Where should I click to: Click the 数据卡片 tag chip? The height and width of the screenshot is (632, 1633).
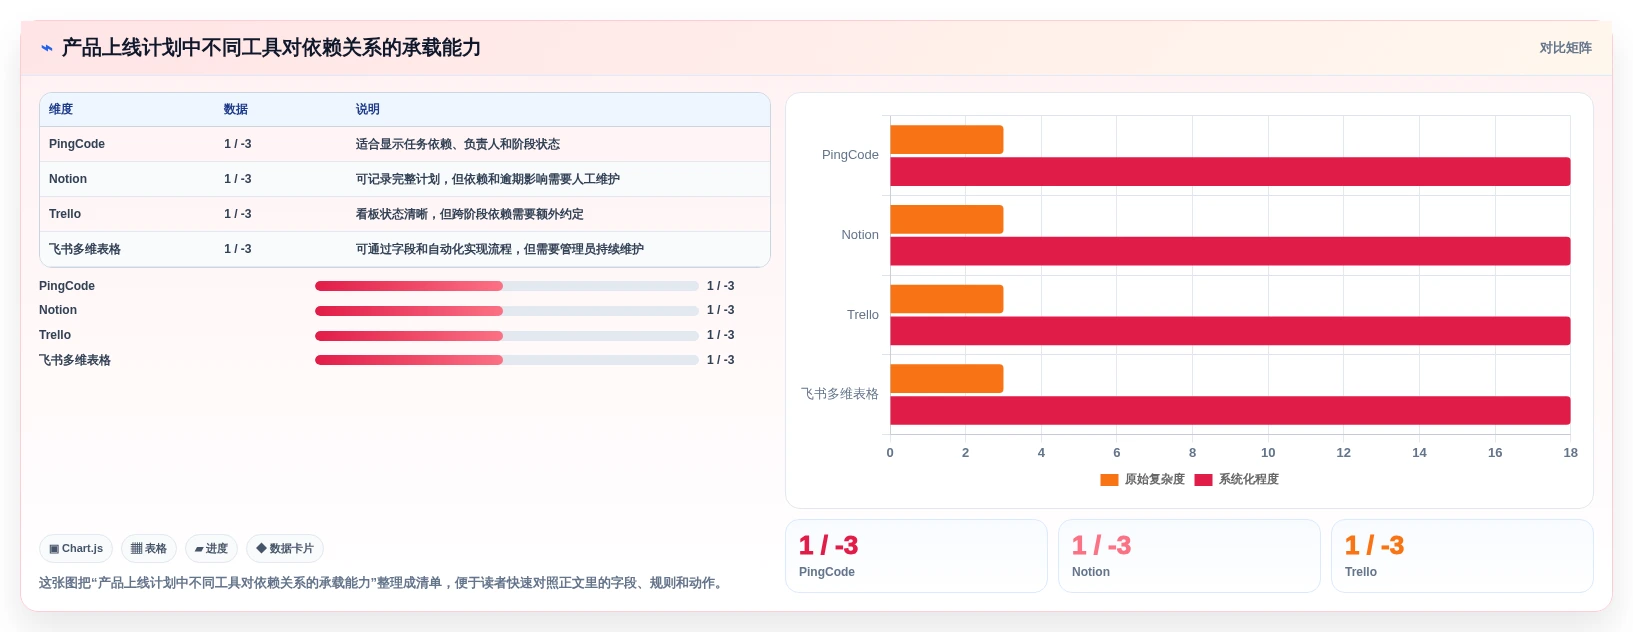(285, 549)
